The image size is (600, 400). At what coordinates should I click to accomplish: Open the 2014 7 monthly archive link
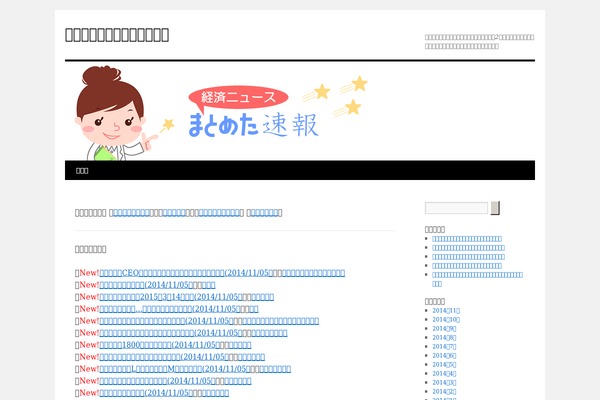click(444, 346)
